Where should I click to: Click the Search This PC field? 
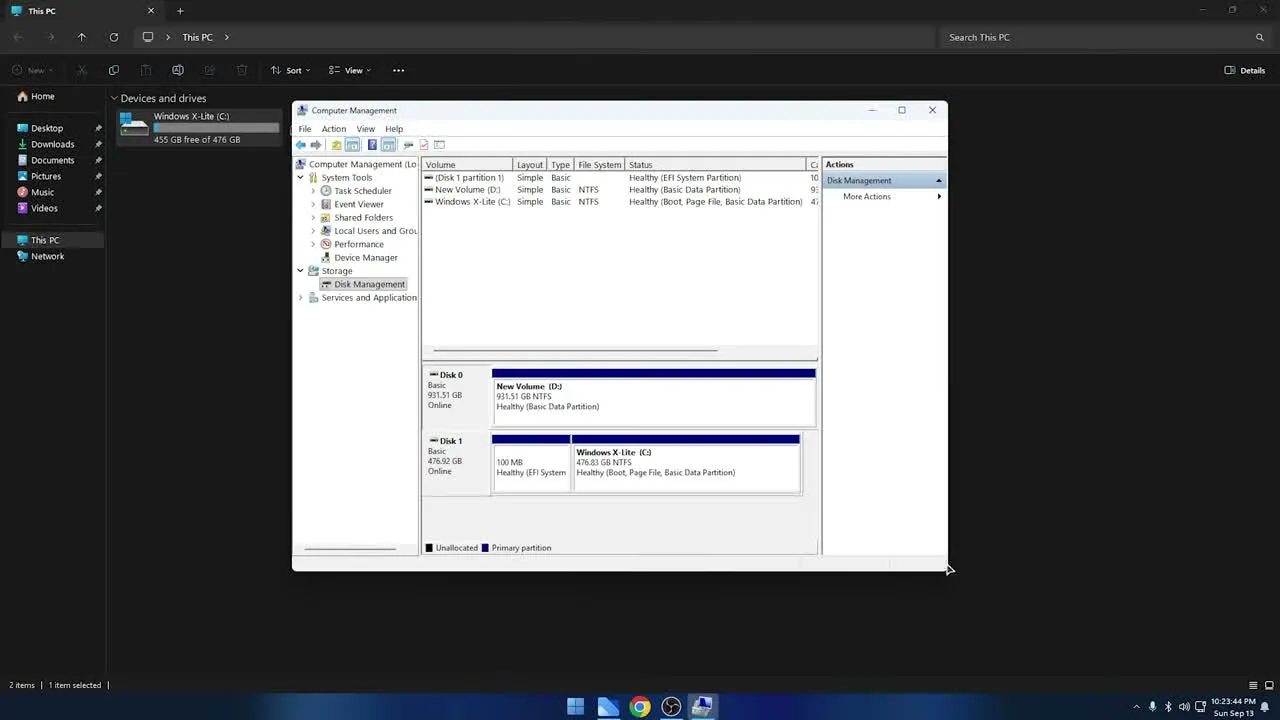click(x=1105, y=37)
